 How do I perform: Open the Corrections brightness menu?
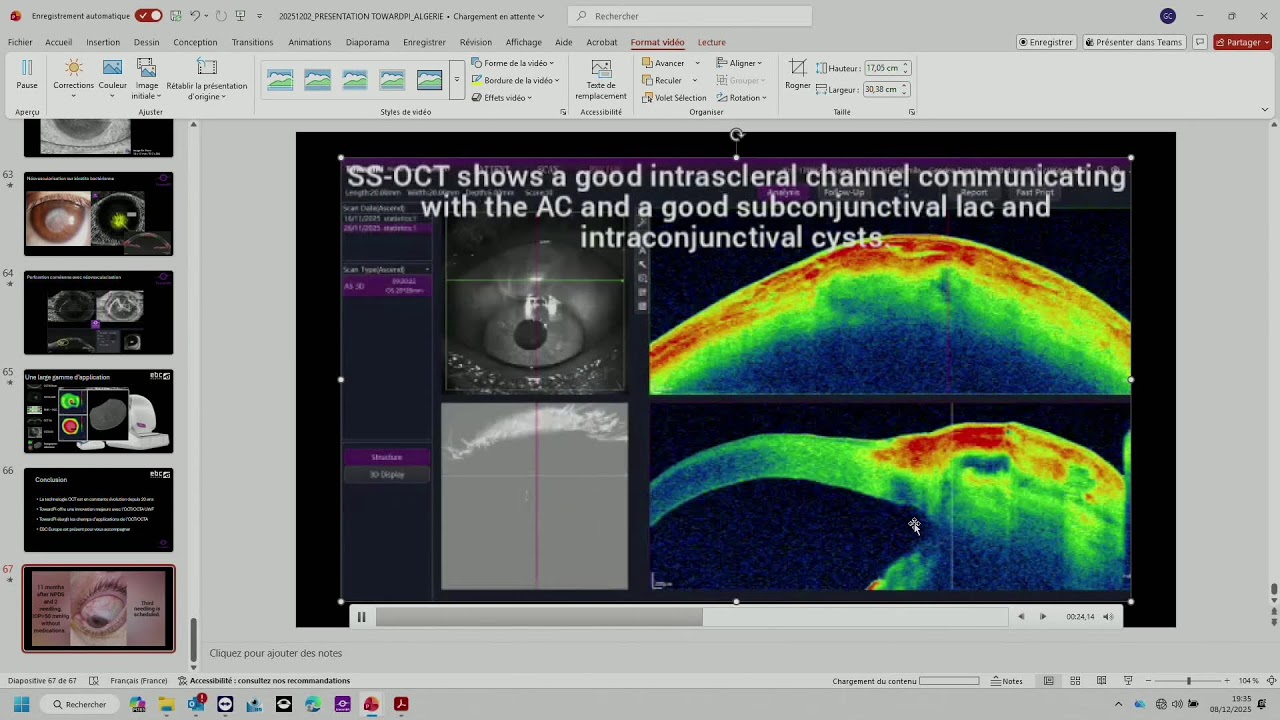pos(73,78)
